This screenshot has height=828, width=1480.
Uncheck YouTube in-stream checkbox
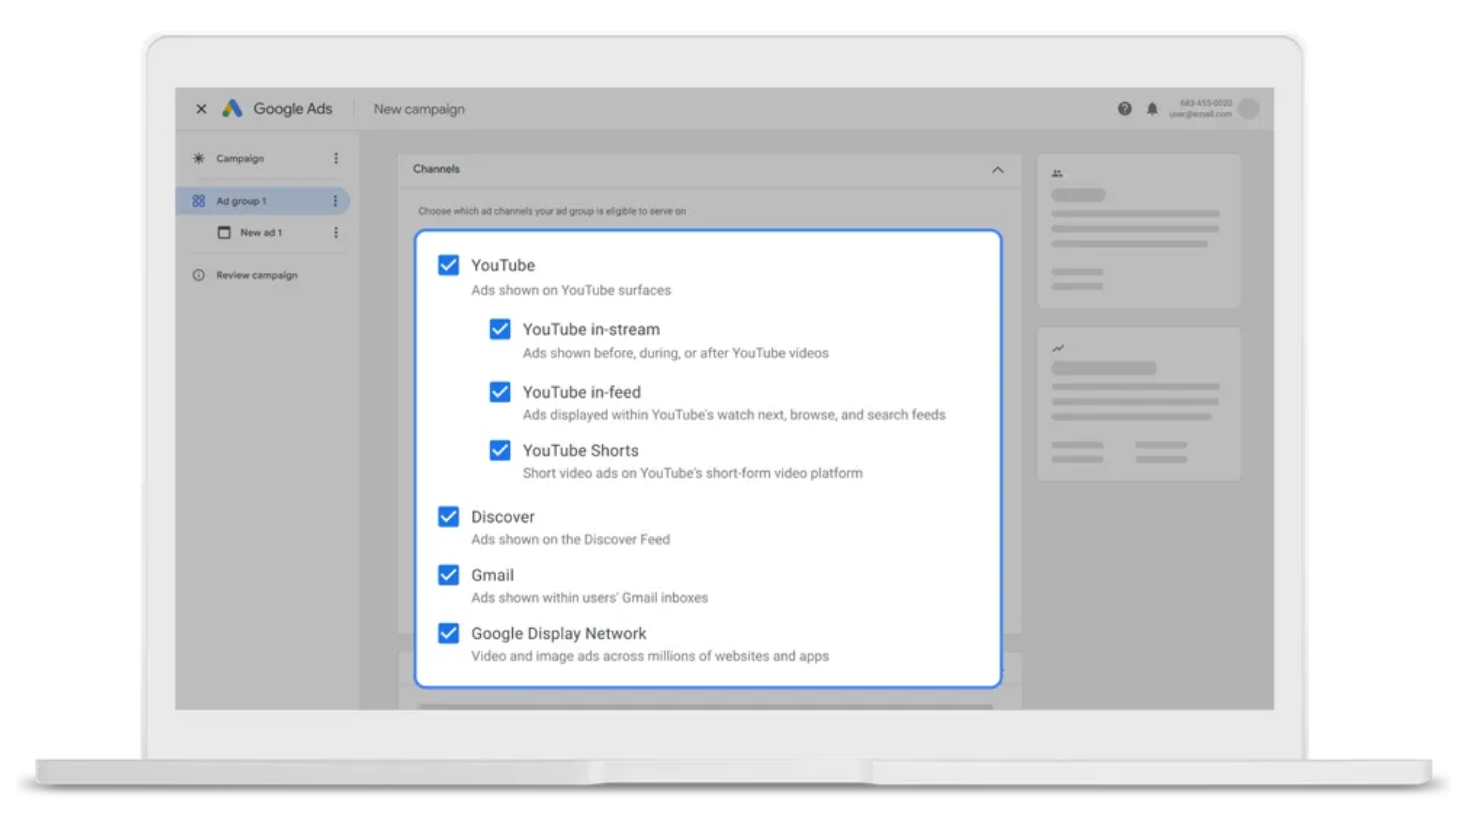(x=500, y=329)
